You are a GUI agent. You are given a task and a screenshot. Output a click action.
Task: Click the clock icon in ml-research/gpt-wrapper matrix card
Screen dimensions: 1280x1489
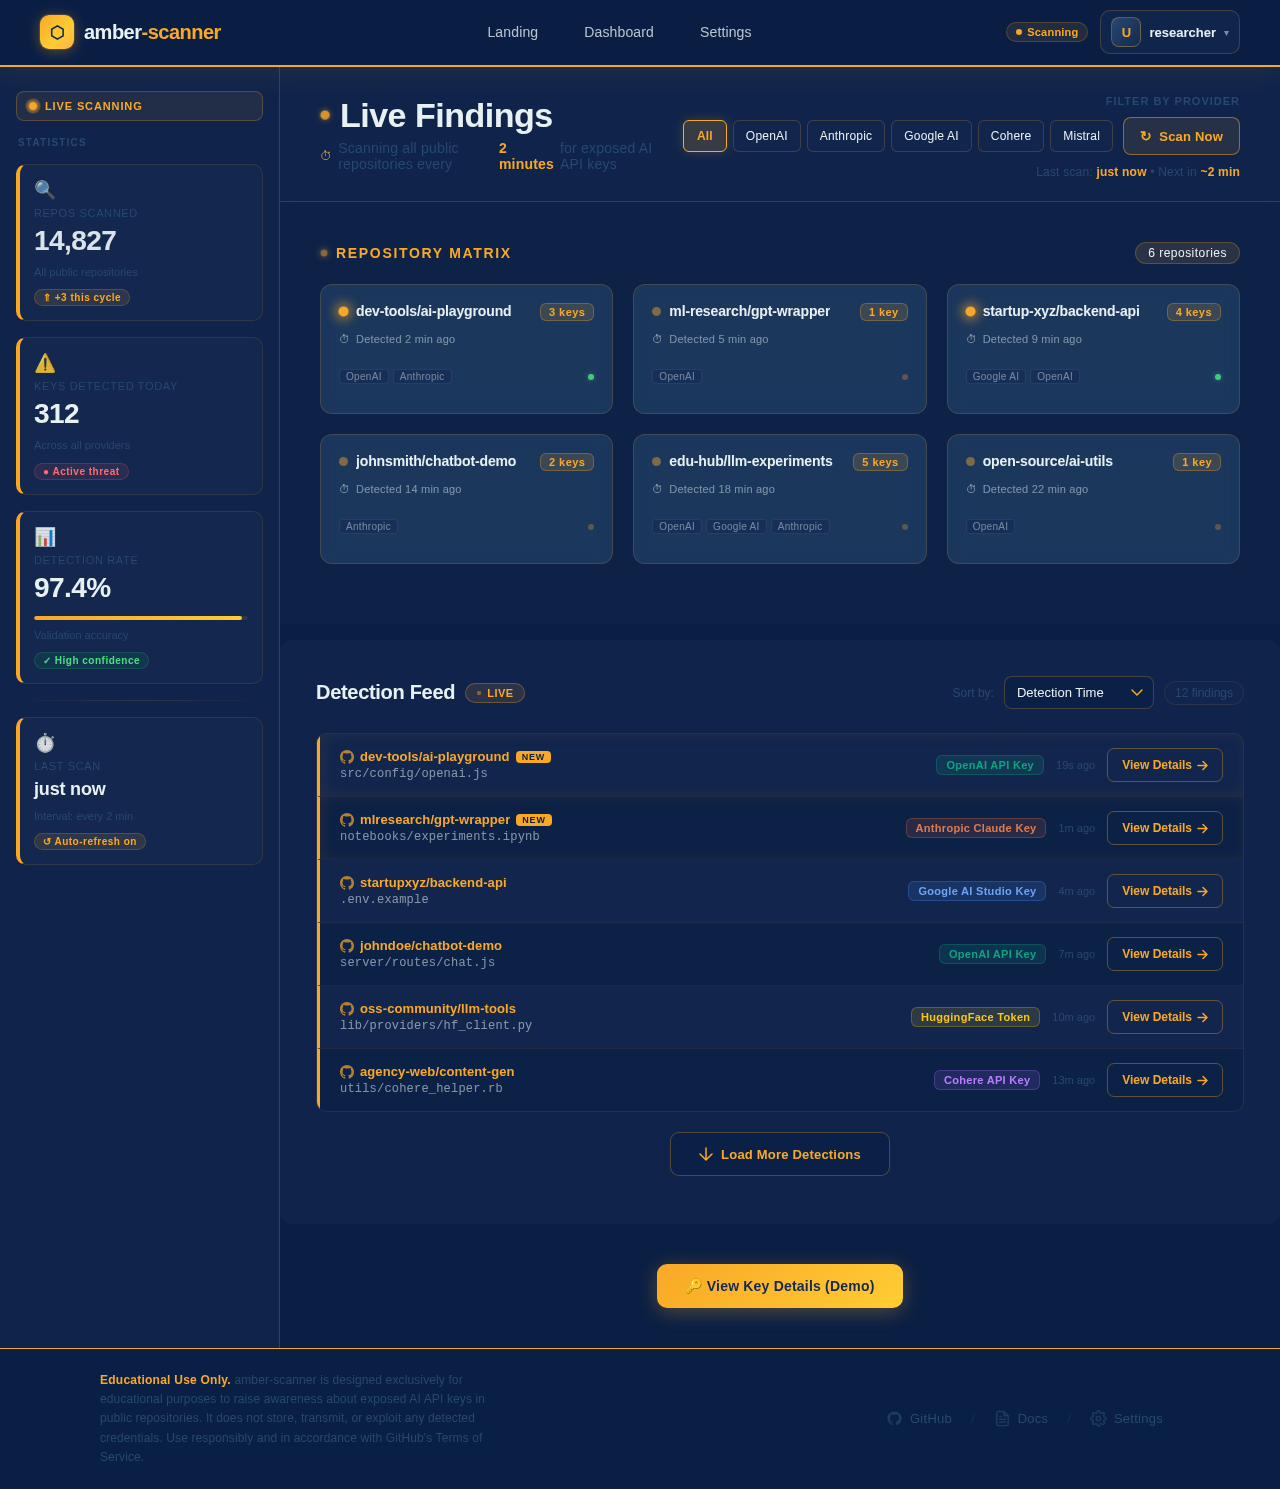click(657, 339)
